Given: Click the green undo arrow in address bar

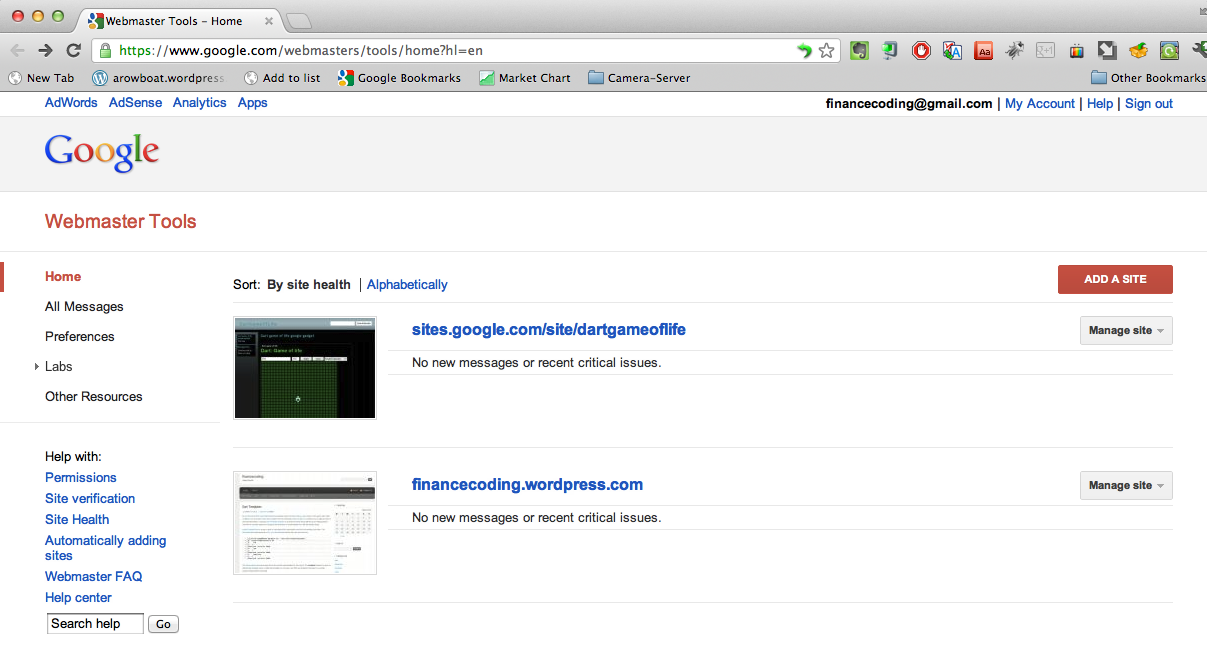Looking at the screenshot, I should pos(804,50).
